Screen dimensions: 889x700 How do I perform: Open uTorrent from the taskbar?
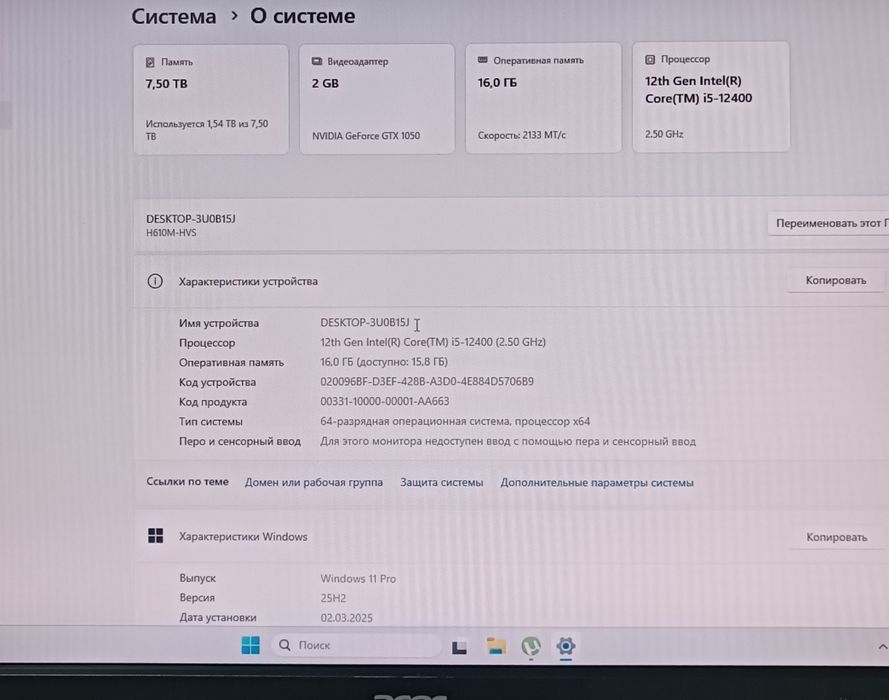click(x=531, y=646)
